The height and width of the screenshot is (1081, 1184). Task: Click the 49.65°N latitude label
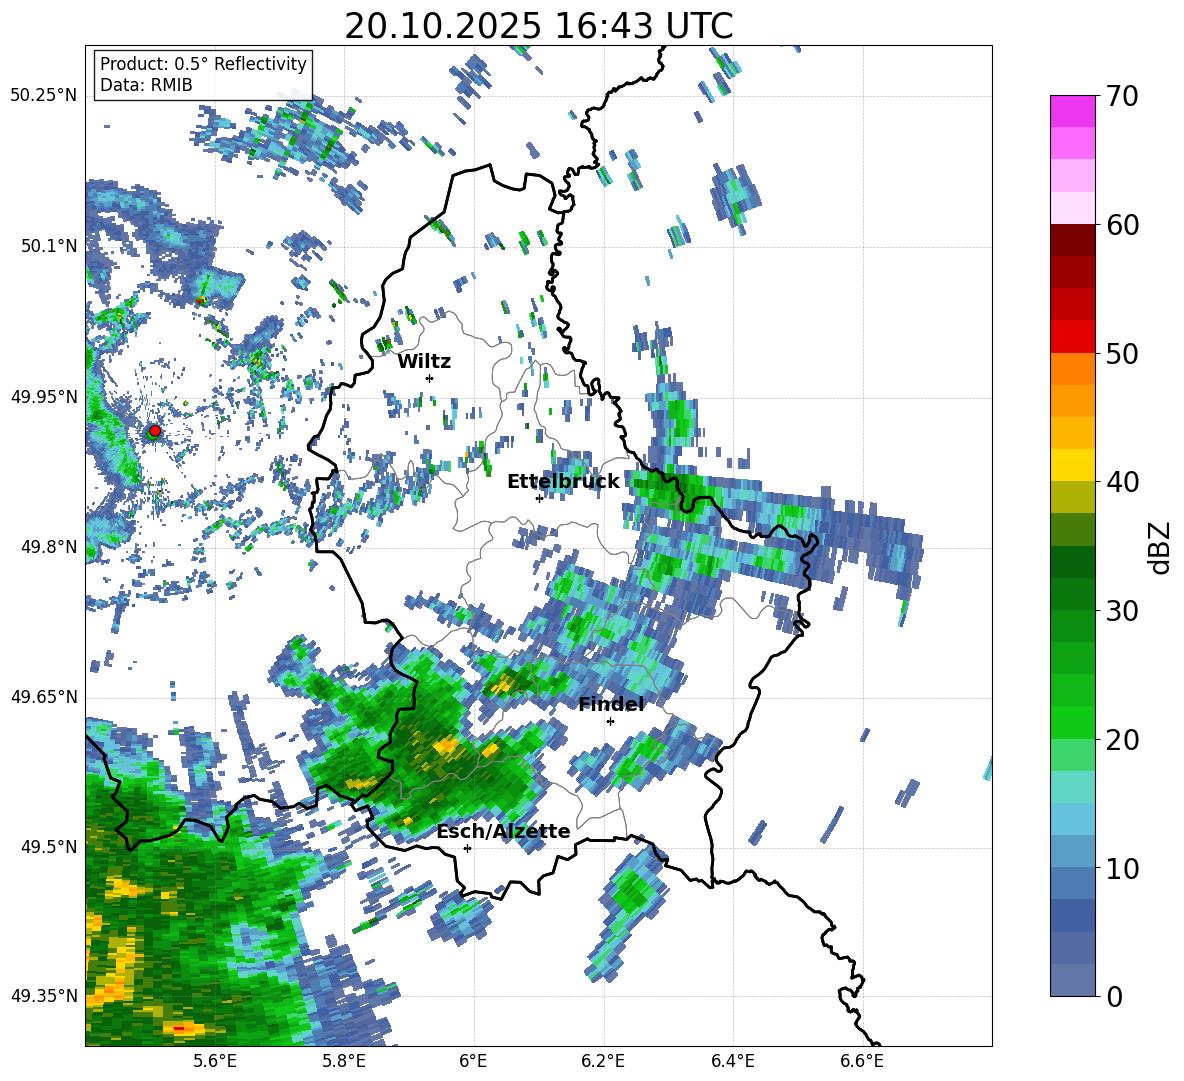(x=44, y=697)
